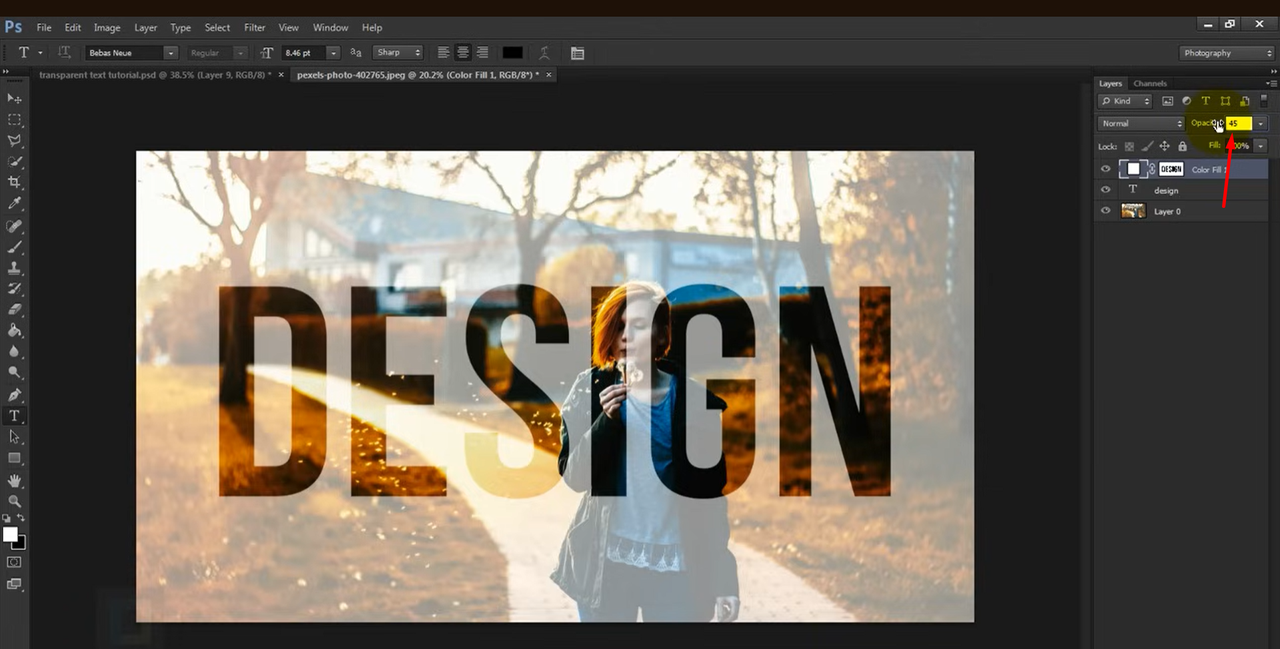
Task: Toggle Quick Mask mode
Action: click(x=14, y=562)
